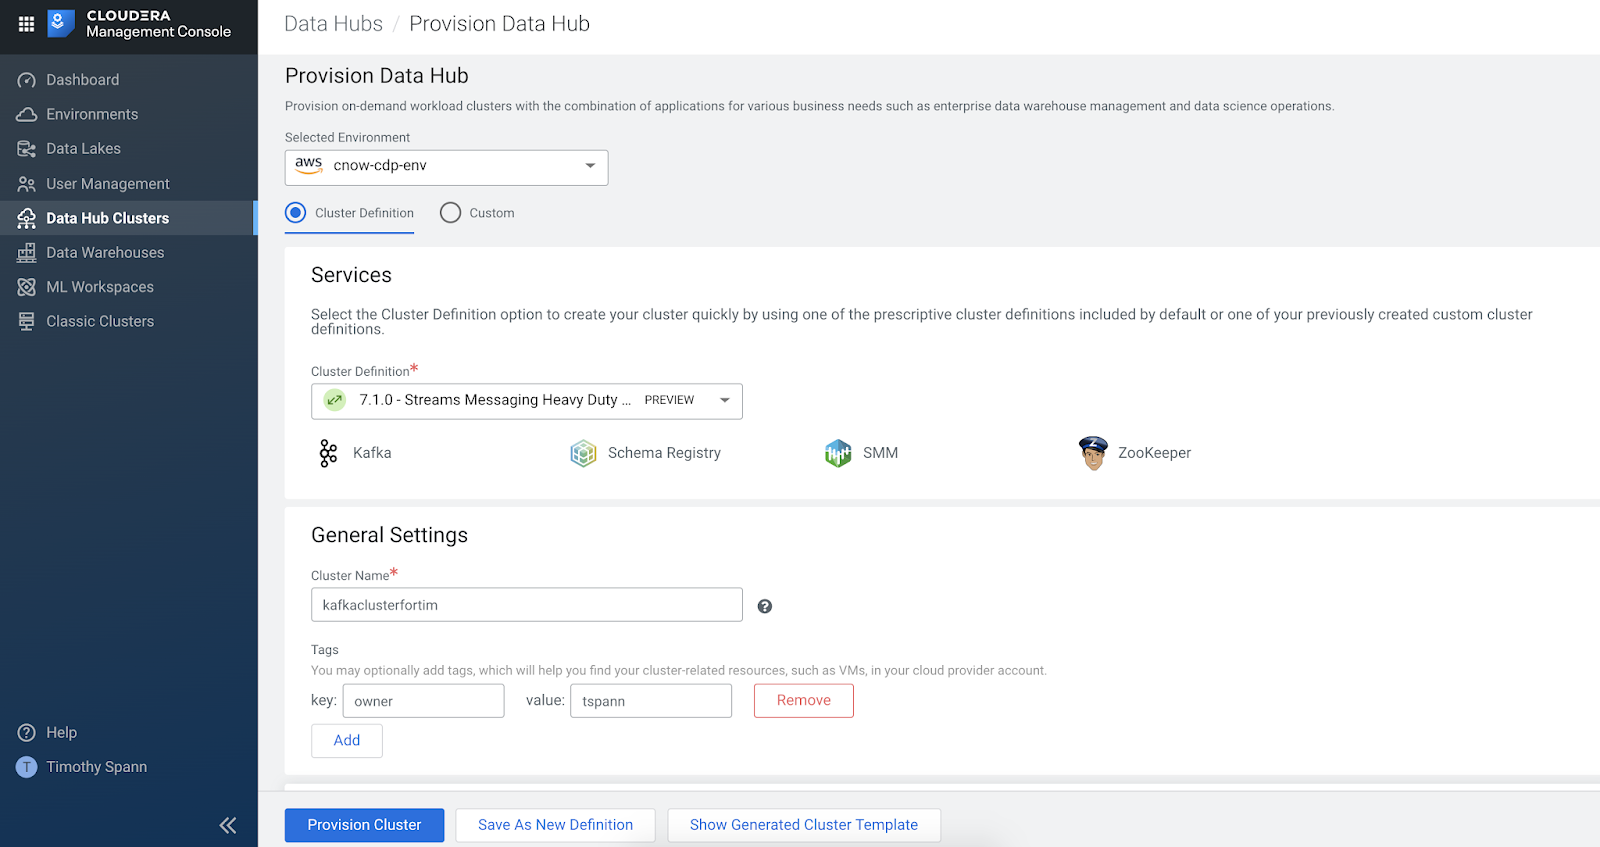
Task: Click the ZooKeeper label
Action: pos(1155,453)
